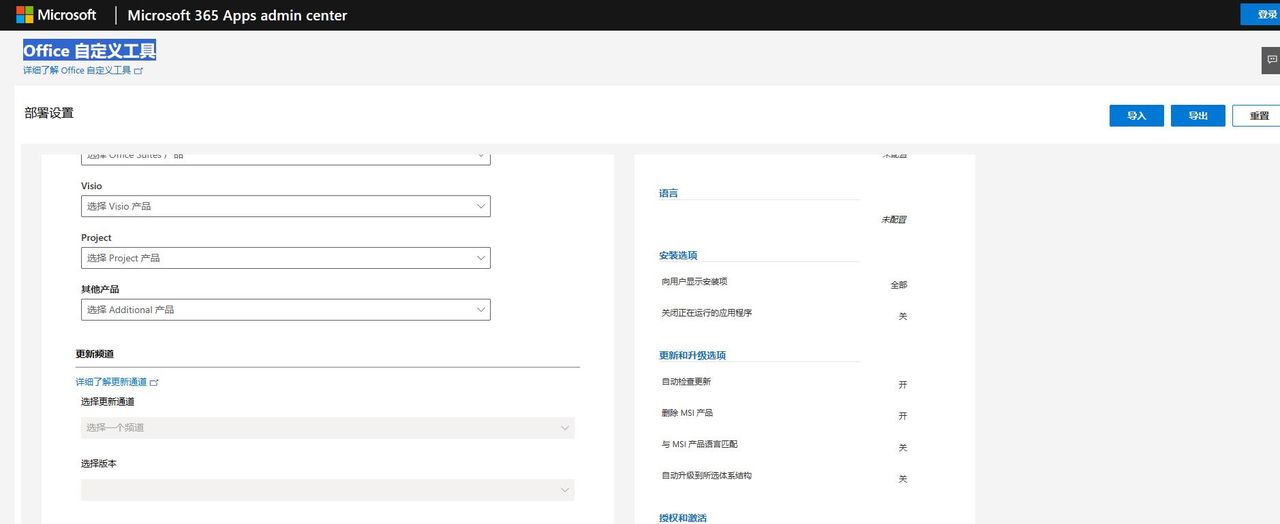Click external link icon beside 详细了解更新通道
Screen dimensions: 1280x524
(x=154, y=382)
